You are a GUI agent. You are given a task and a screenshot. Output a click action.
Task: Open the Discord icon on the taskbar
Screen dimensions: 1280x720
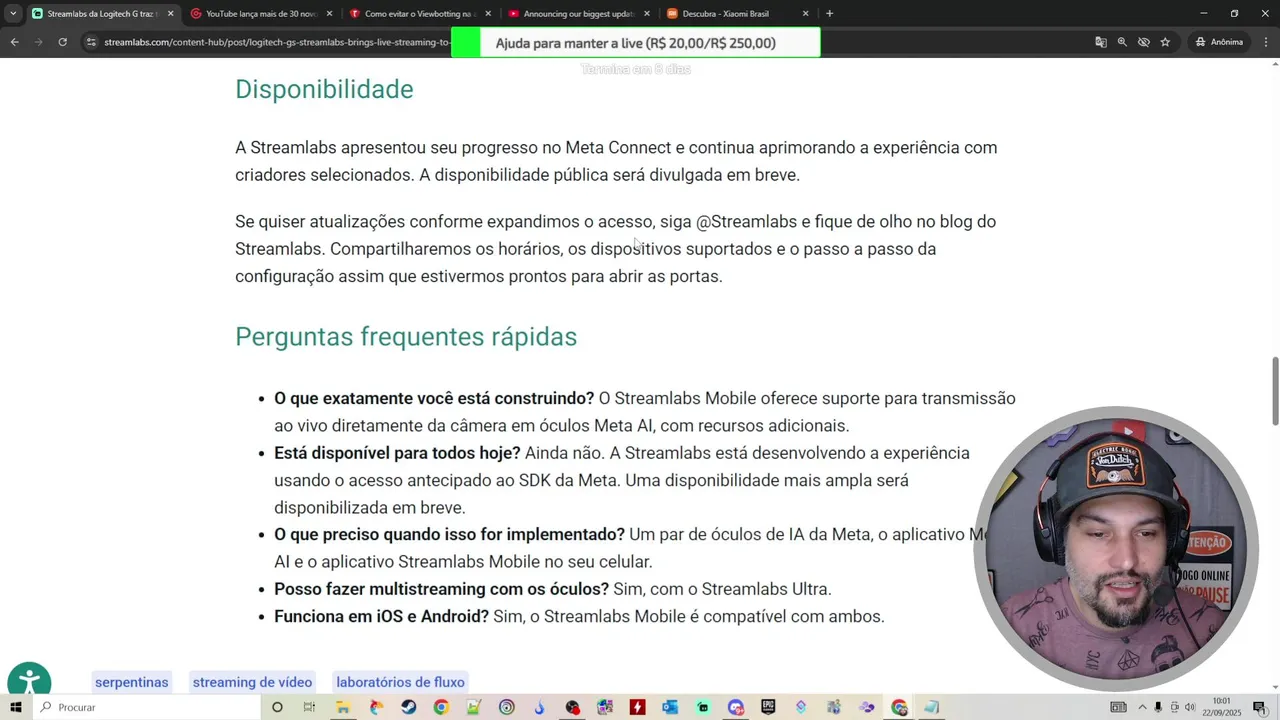coord(736,707)
